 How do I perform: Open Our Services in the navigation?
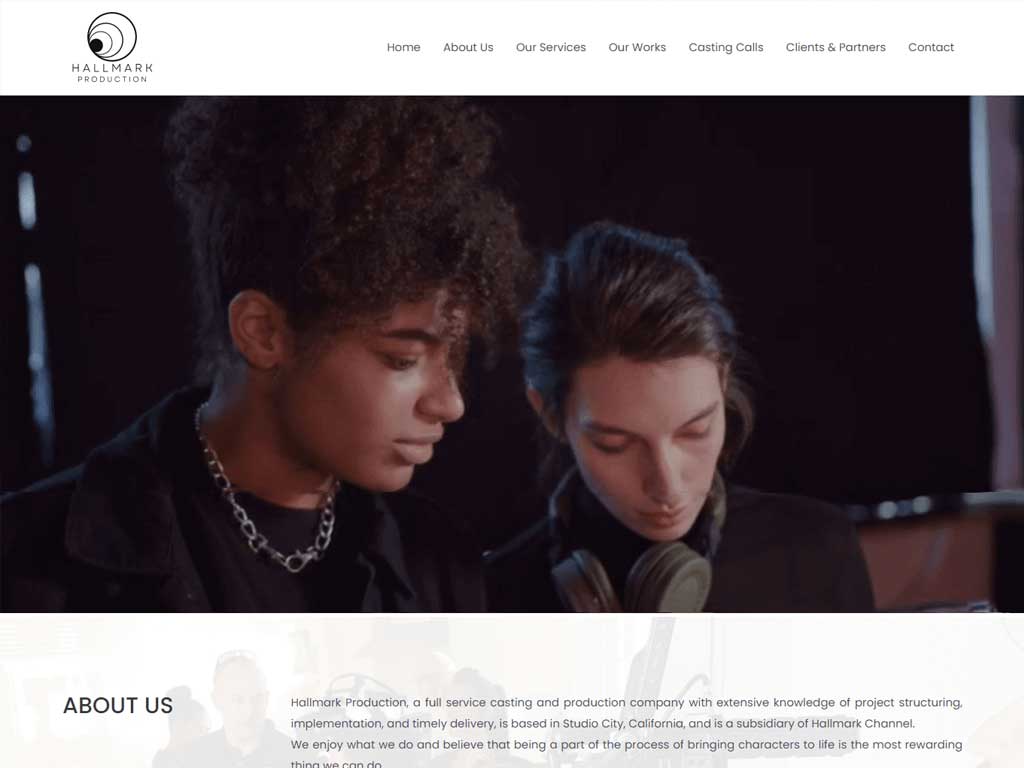(x=551, y=47)
